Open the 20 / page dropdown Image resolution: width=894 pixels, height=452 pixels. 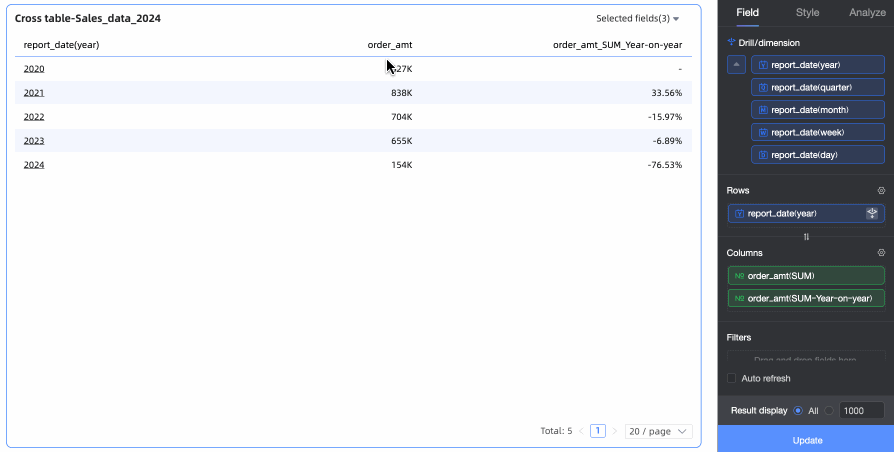659,431
